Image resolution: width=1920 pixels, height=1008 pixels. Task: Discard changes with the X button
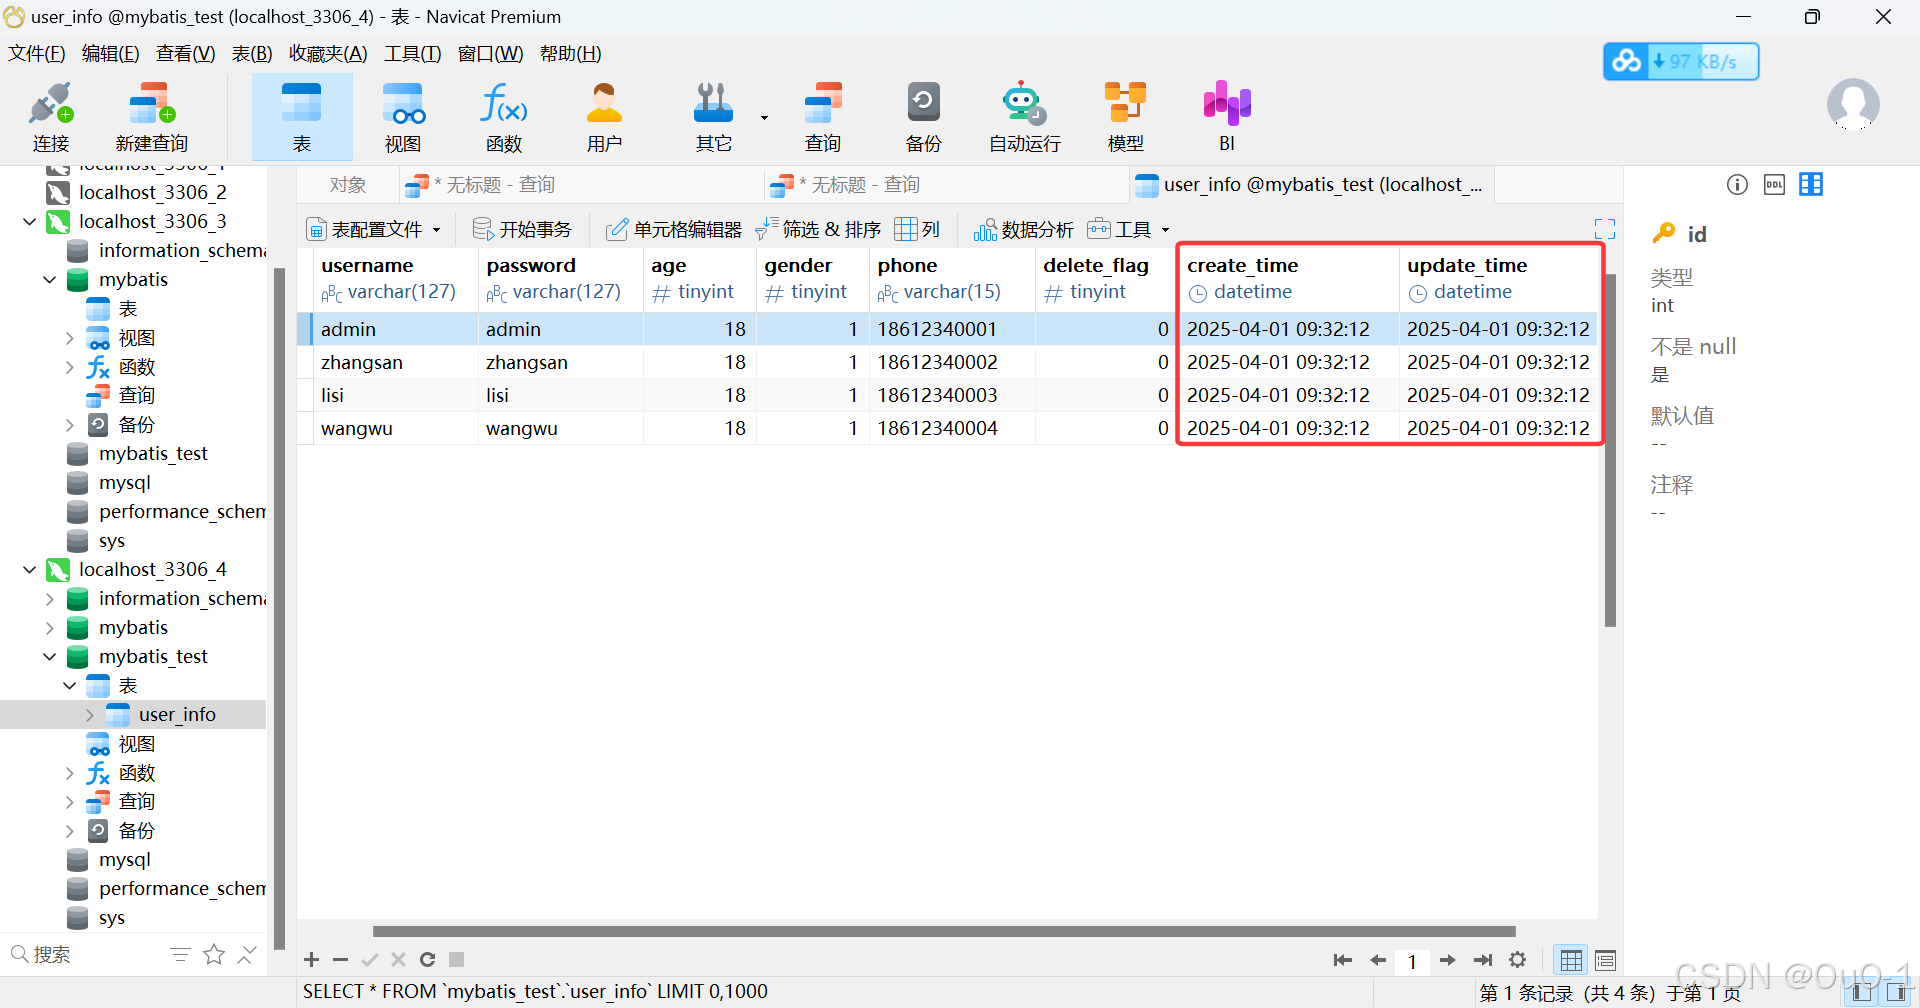click(x=398, y=960)
